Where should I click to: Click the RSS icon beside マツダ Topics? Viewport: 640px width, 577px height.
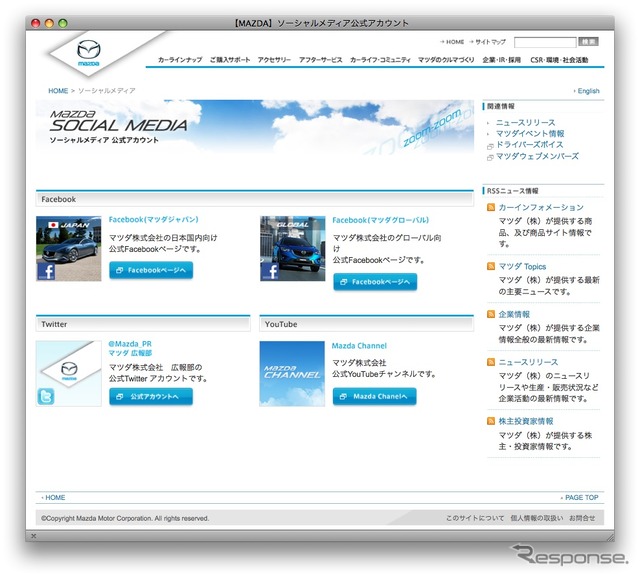pyautogui.click(x=491, y=266)
